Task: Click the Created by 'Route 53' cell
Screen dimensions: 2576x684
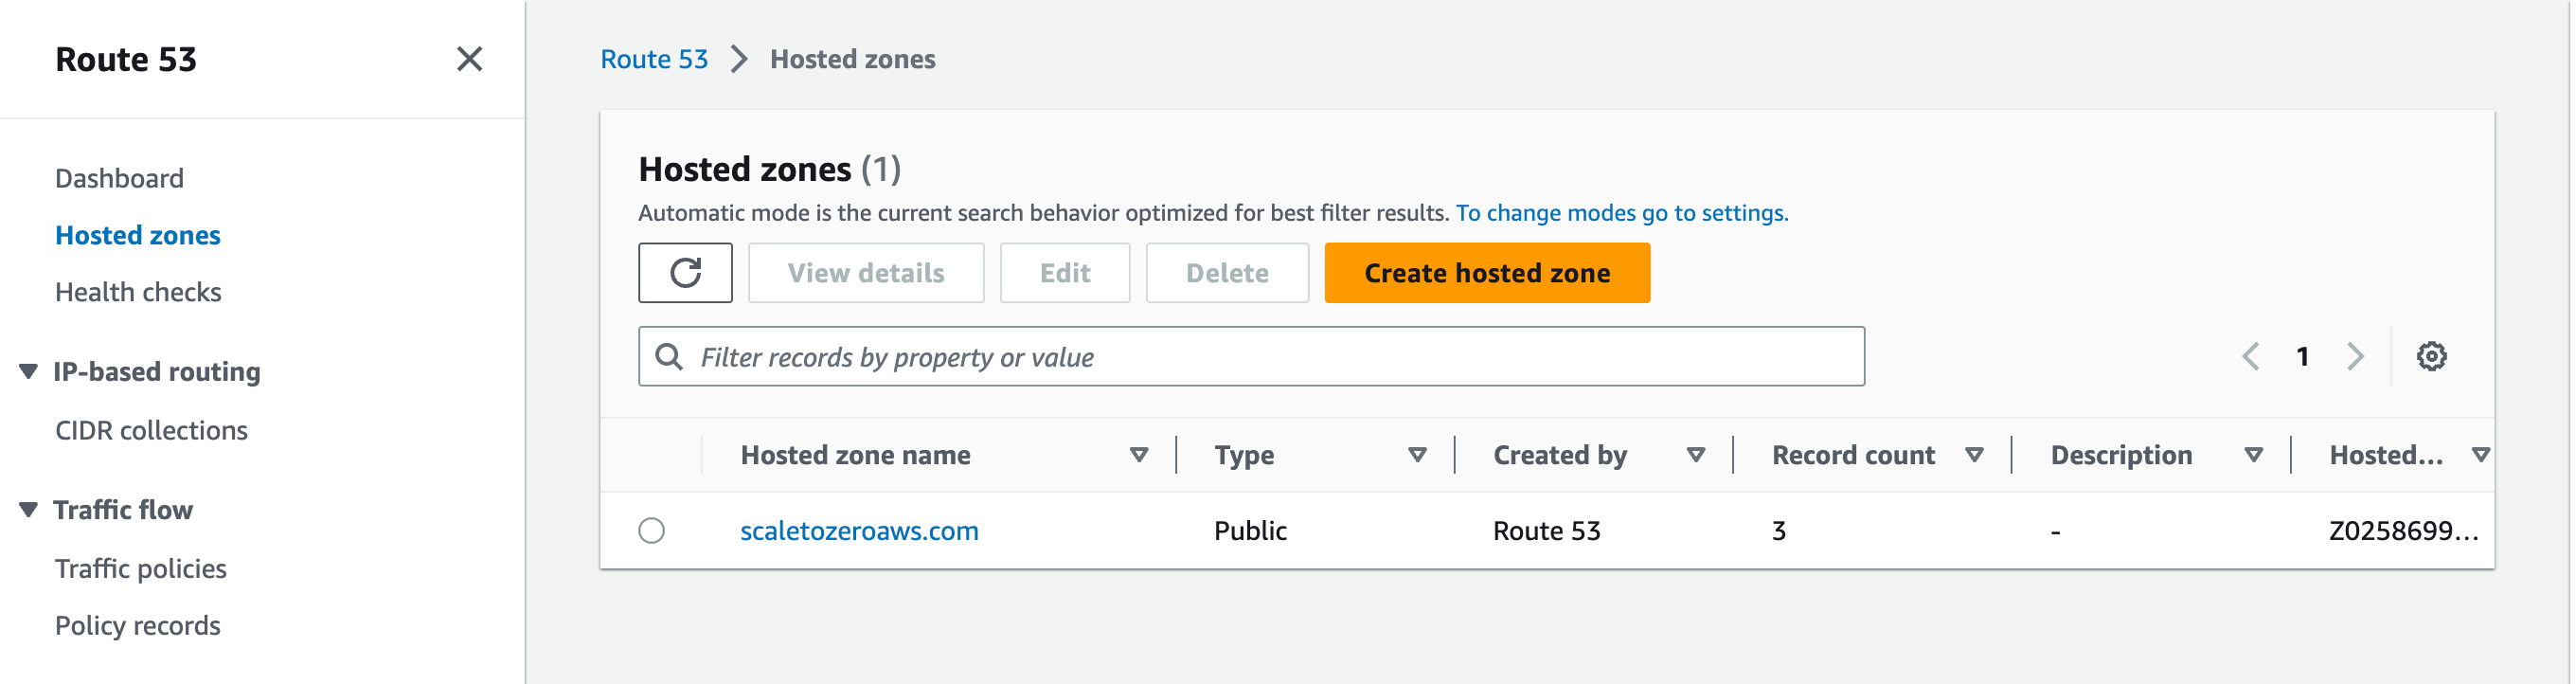Action: [x=1547, y=530]
